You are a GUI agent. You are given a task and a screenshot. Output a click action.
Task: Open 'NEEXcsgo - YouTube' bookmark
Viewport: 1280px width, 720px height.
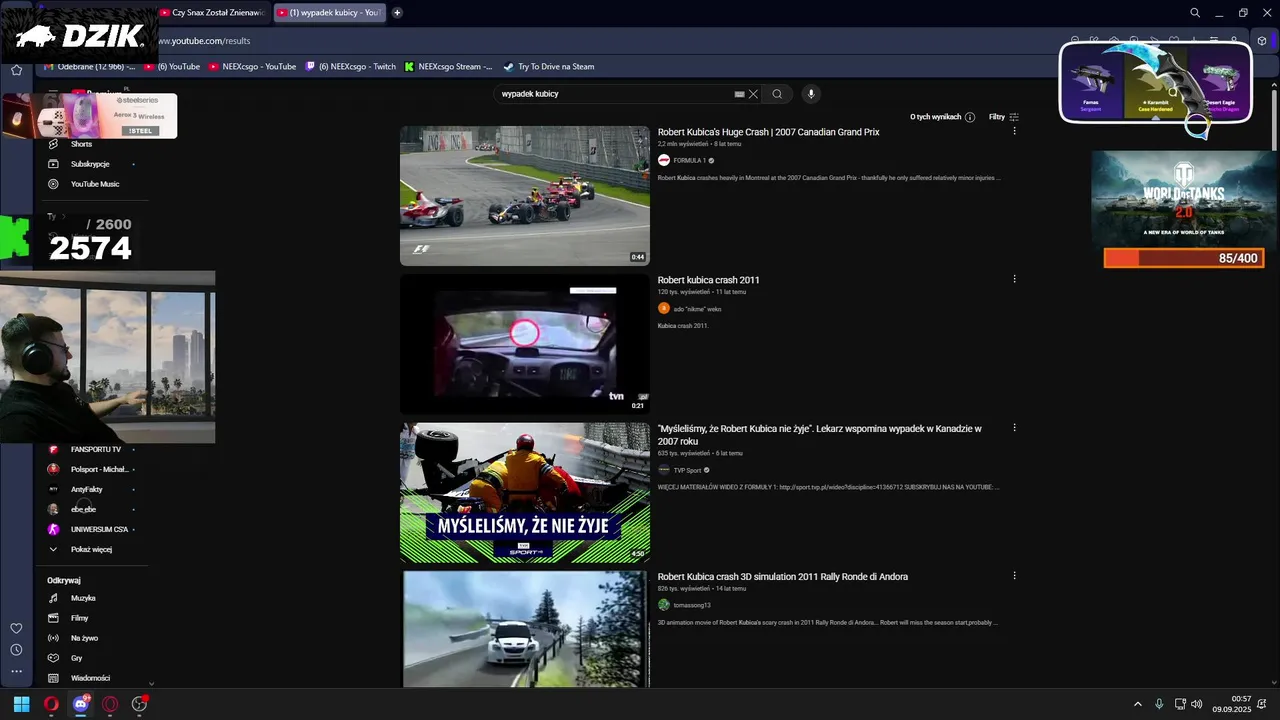(x=252, y=66)
